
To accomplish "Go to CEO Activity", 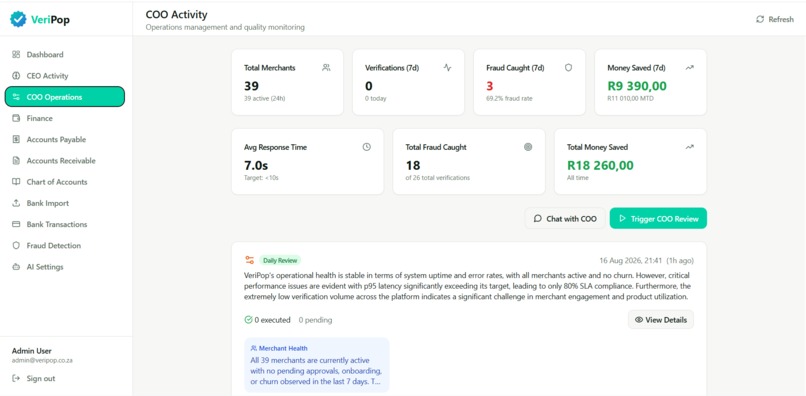I will pyautogui.click(x=65, y=76).
